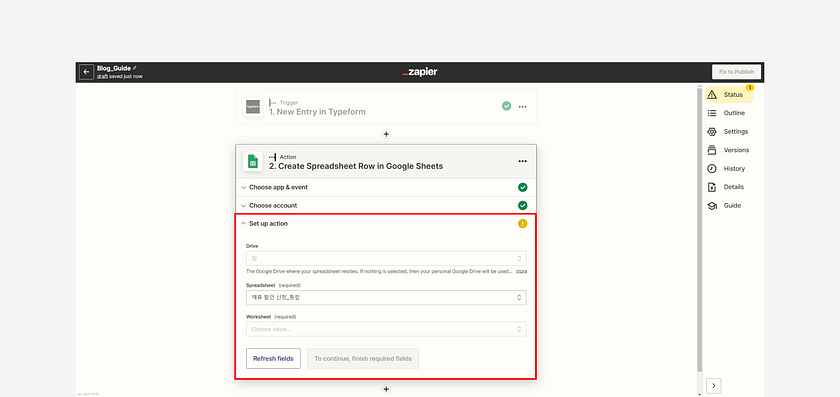Open the Status panel
This screenshot has width=840, height=397.
pos(729,95)
